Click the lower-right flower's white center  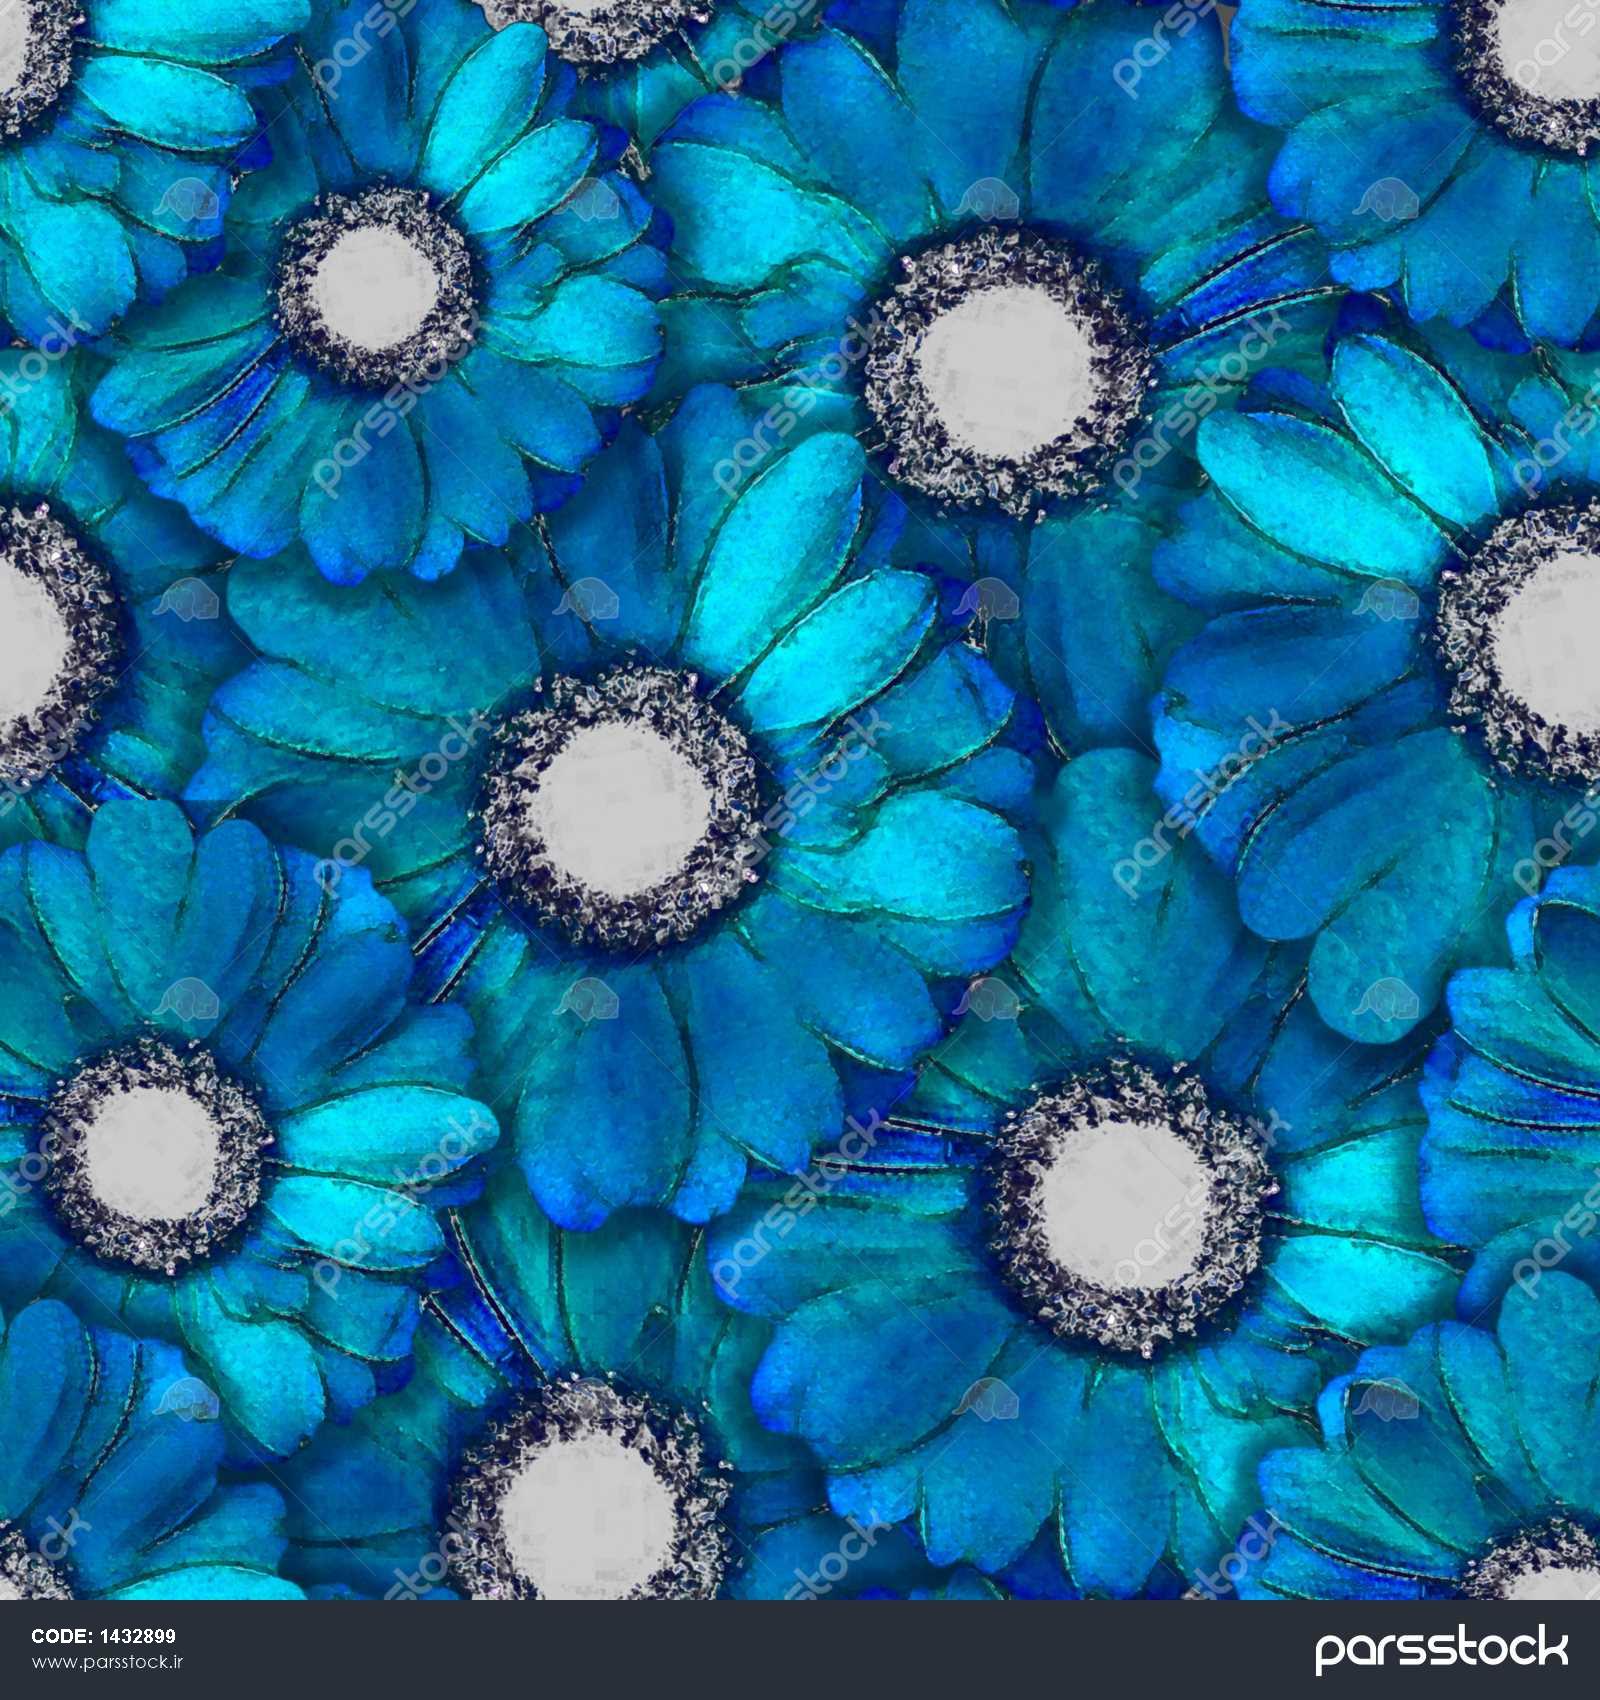[1128, 1206]
